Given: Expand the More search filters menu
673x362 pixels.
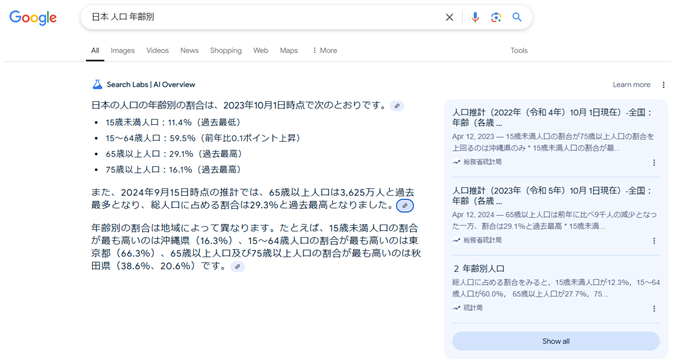Looking at the screenshot, I should click(325, 51).
